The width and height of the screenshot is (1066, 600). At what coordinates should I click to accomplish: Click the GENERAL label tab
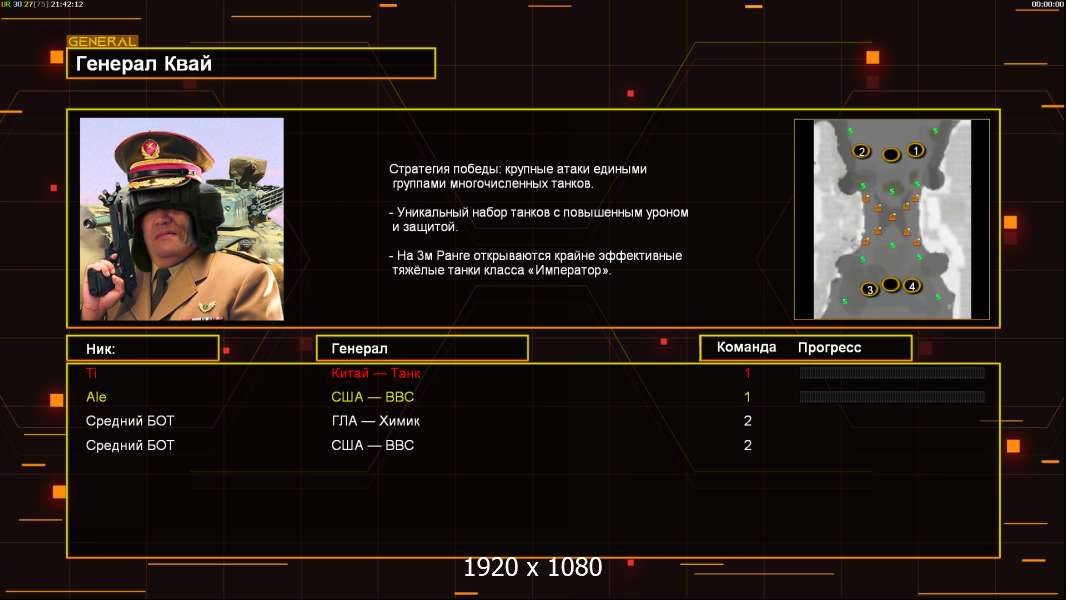pyautogui.click(x=102, y=41)
